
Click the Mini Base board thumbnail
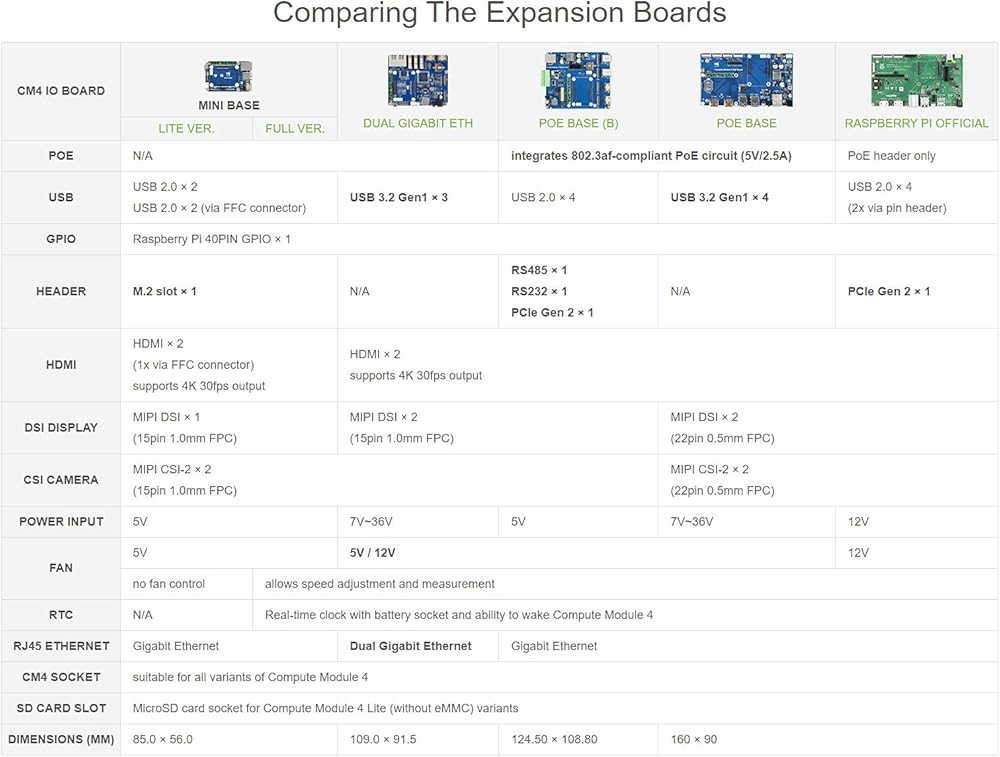228,76
